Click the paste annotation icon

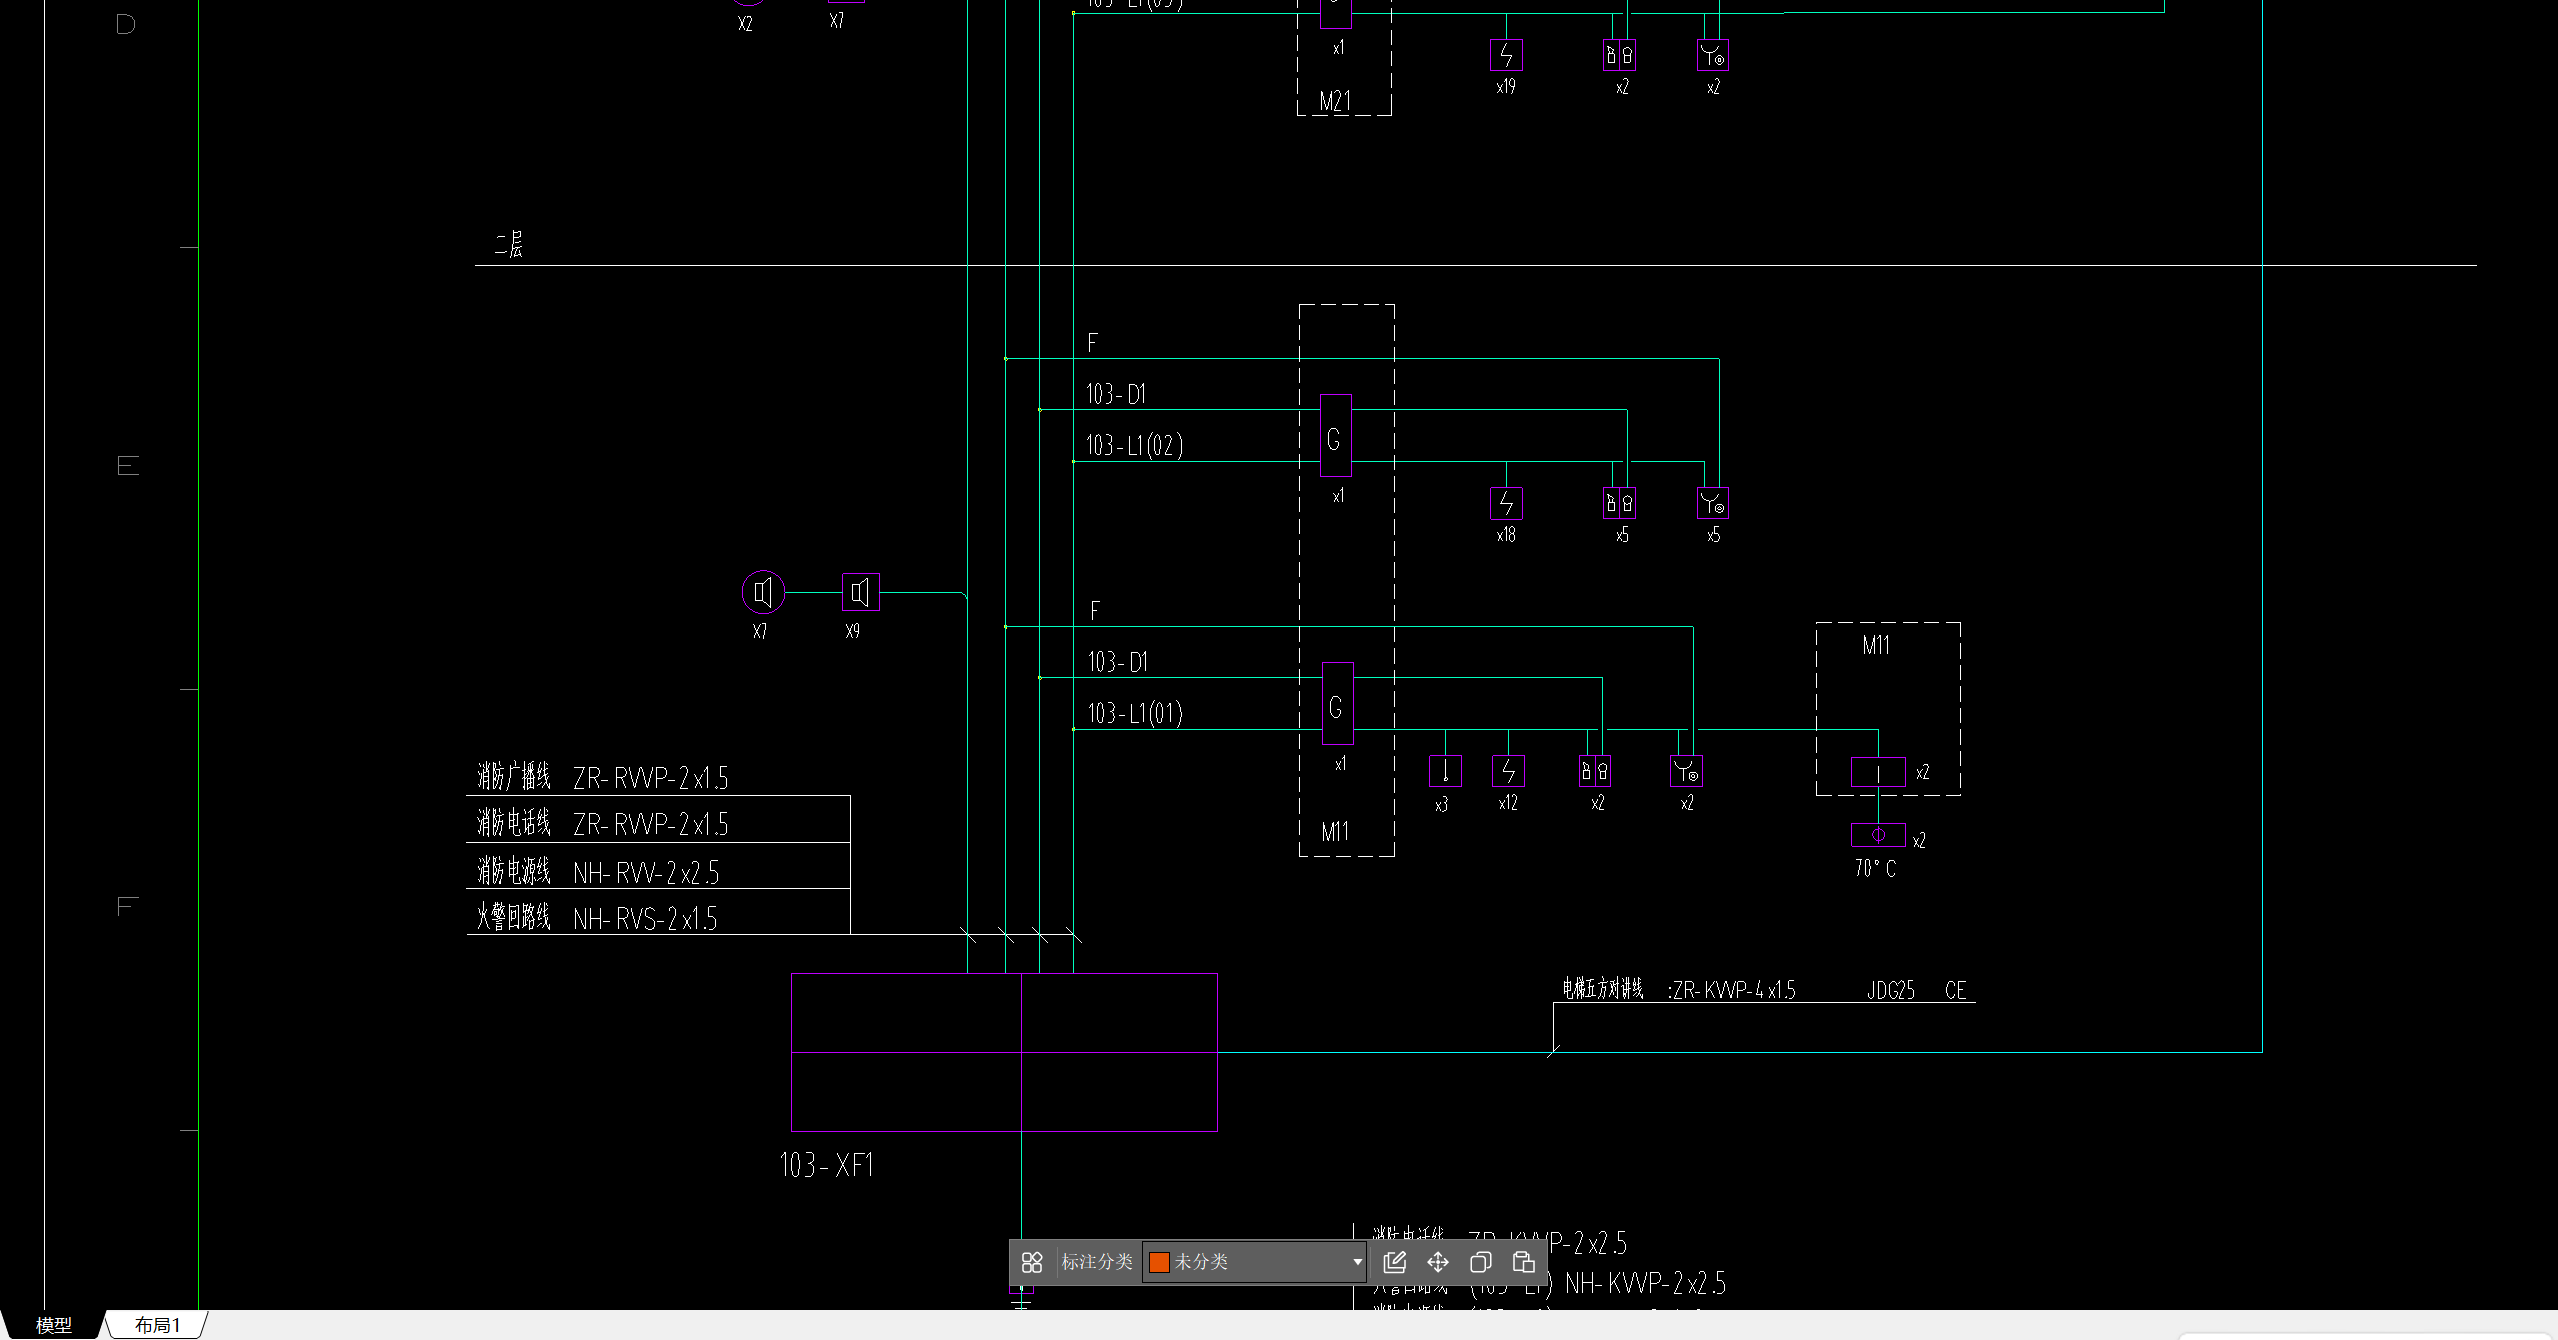click(x=1524, y=1262)
